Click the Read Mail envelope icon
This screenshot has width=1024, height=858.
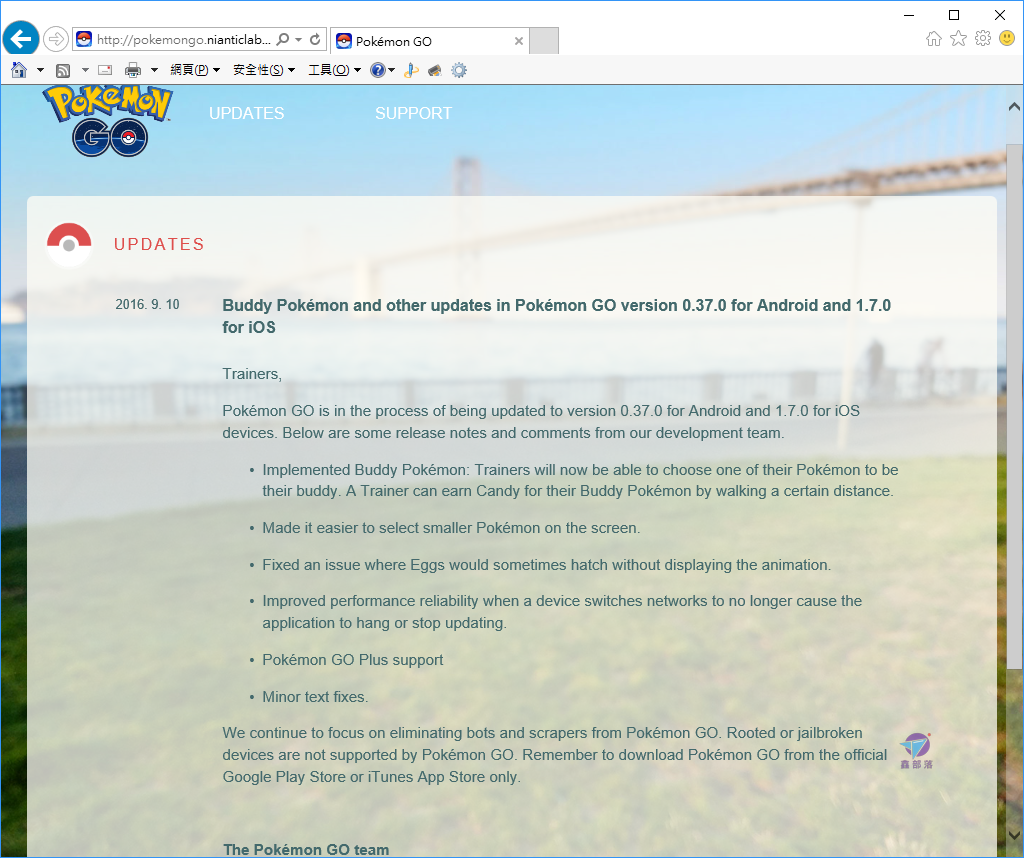tap(105, 70)
